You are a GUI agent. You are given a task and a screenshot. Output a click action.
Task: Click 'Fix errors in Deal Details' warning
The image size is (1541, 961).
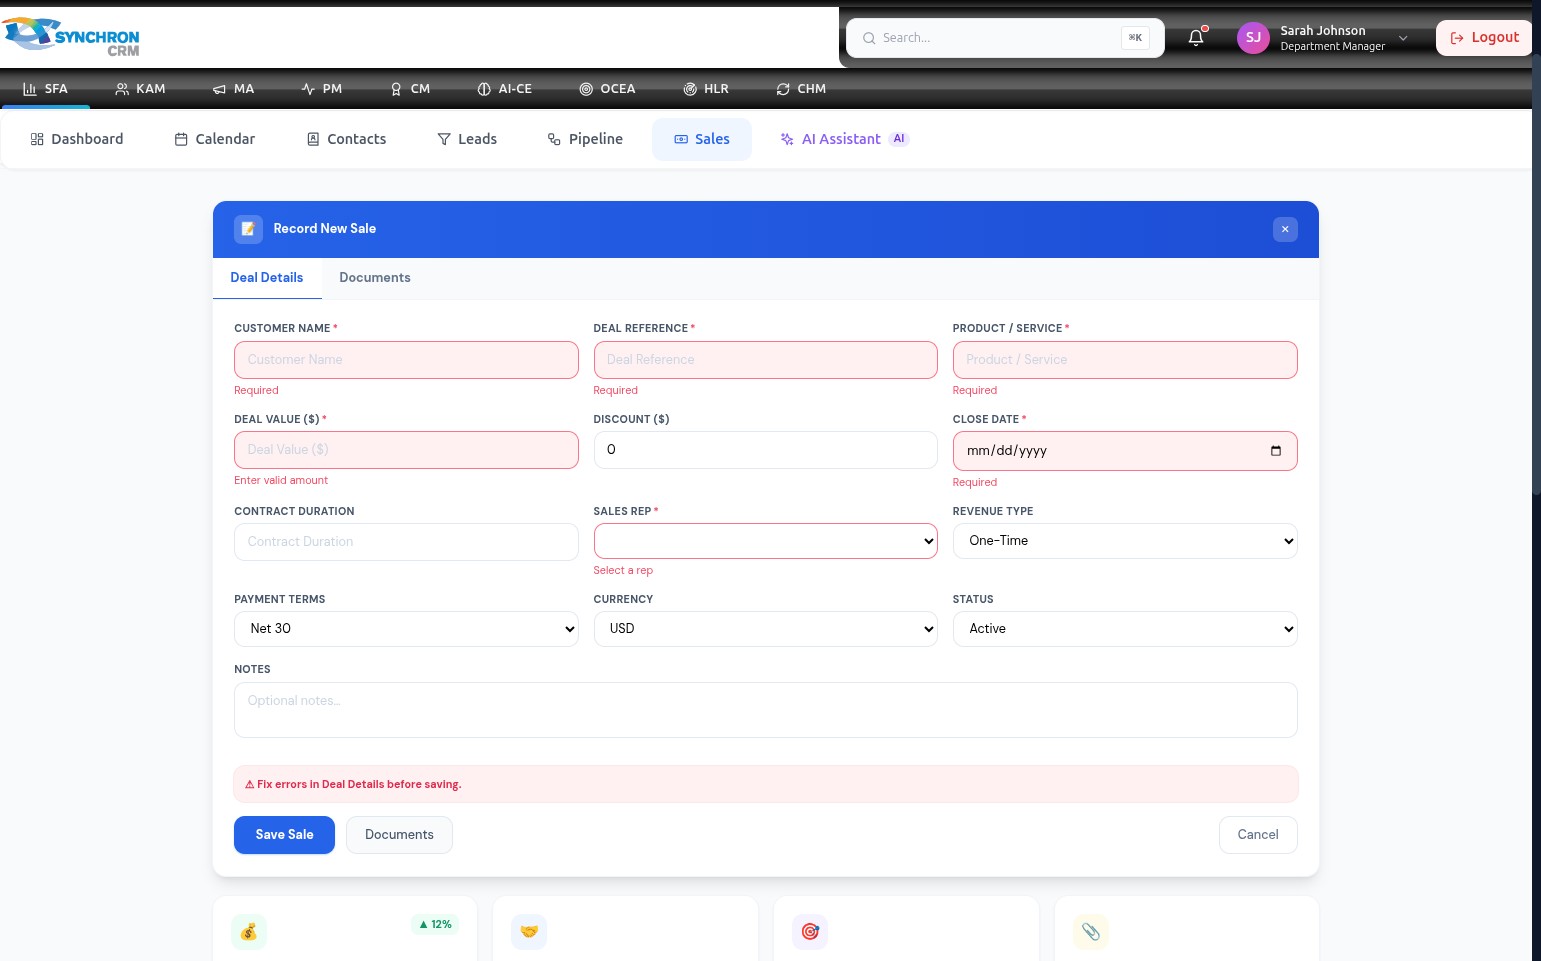(x=766, y=784)
